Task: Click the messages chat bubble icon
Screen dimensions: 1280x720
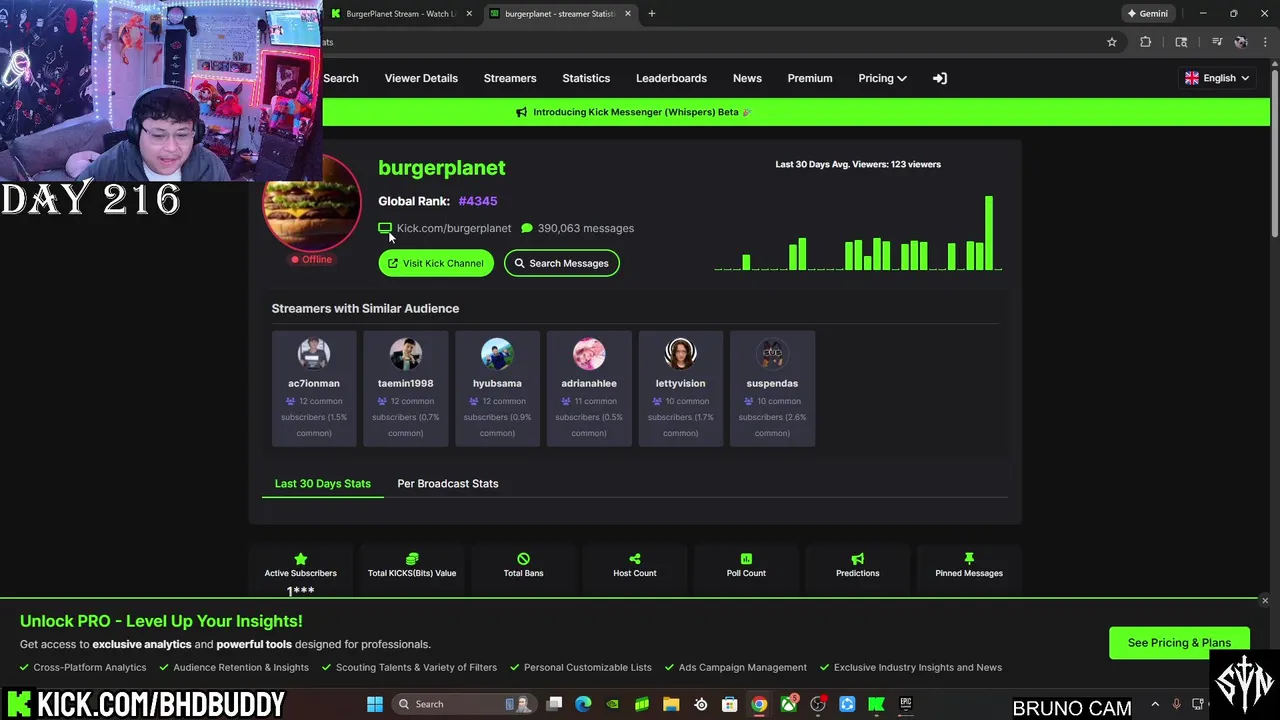Action: [527, 228]
